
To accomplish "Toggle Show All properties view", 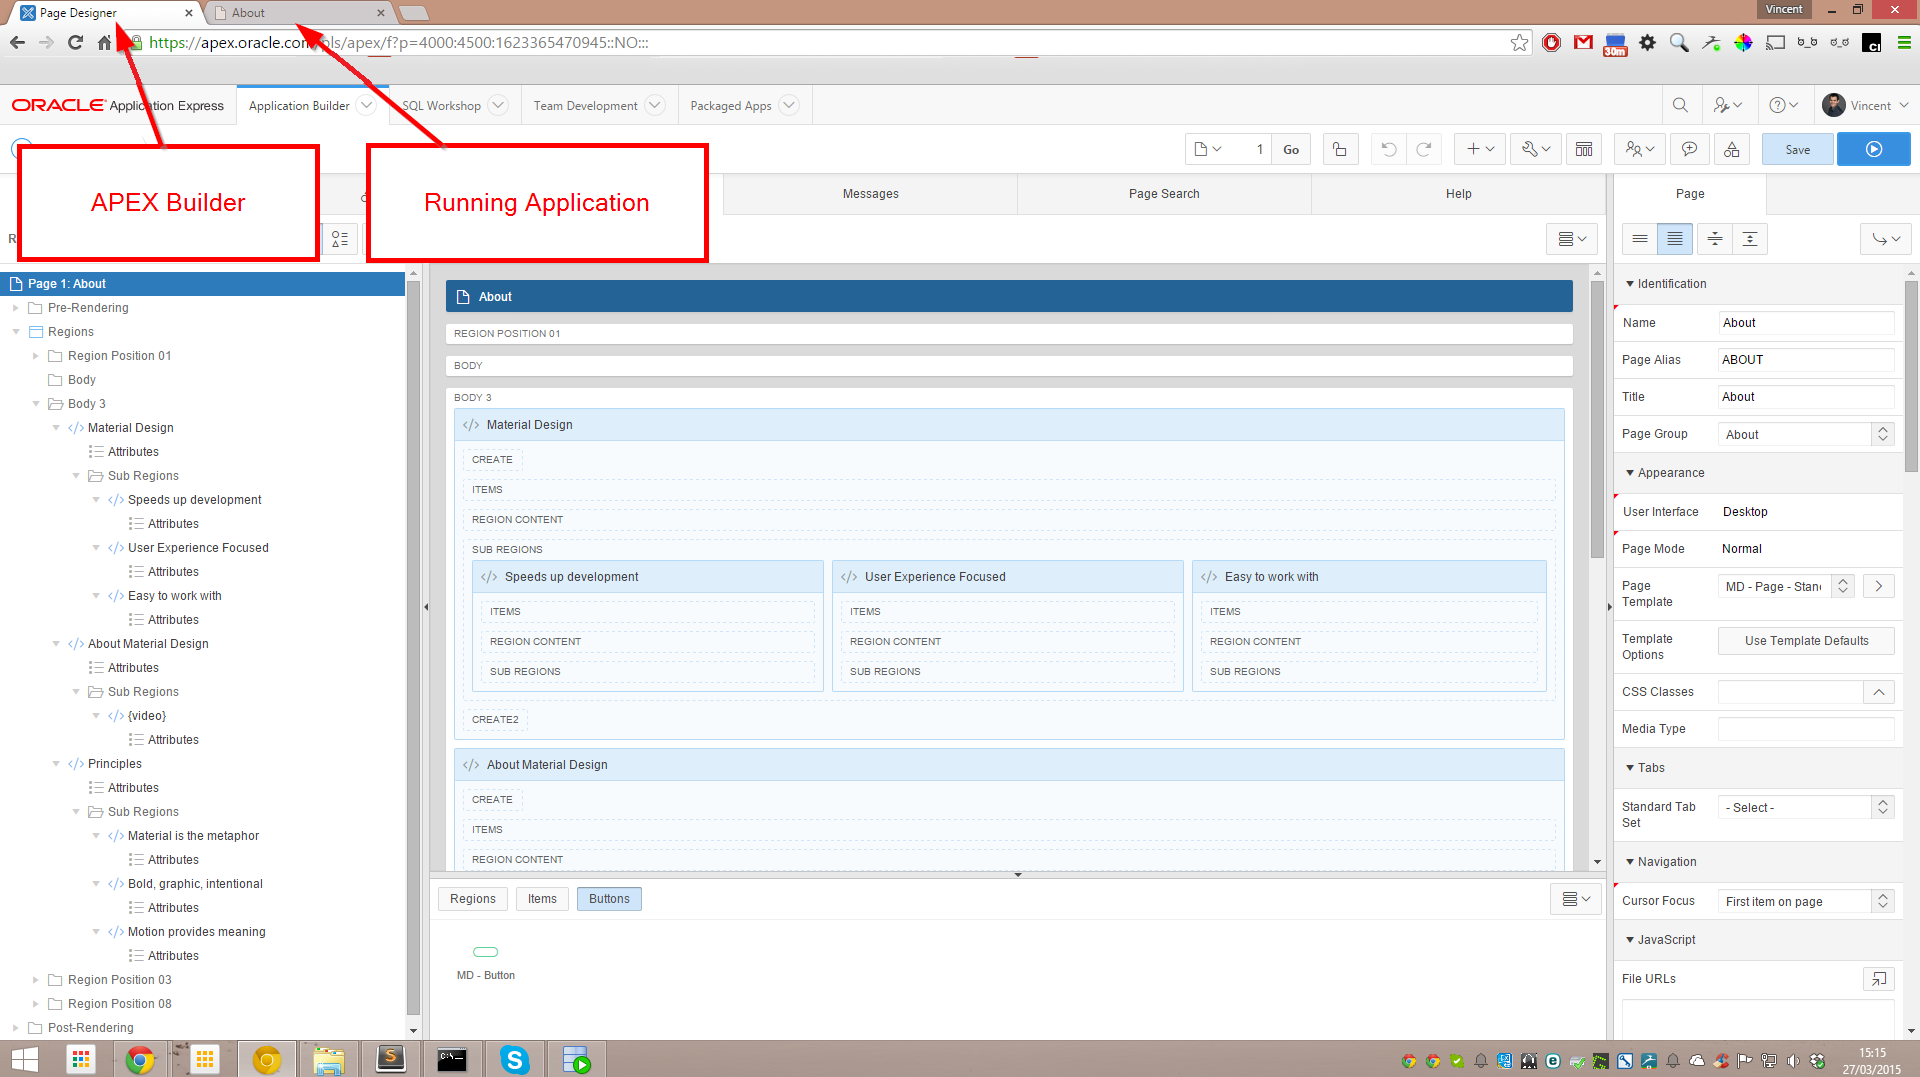I will [1674, 239].
